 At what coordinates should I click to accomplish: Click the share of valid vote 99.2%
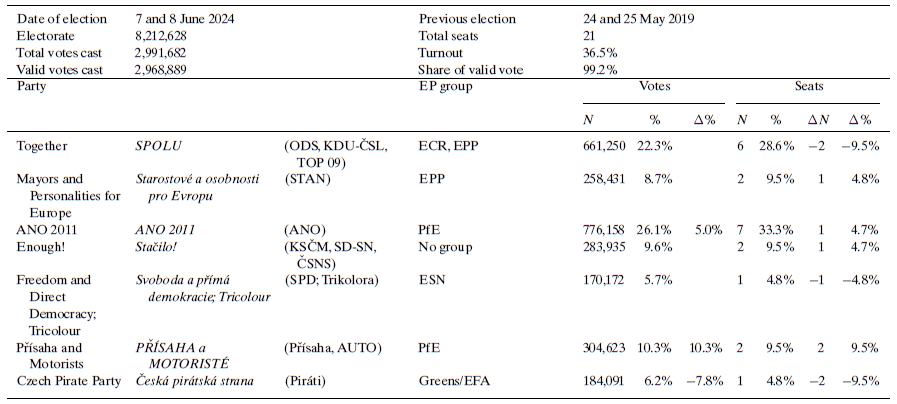[600, 70]
